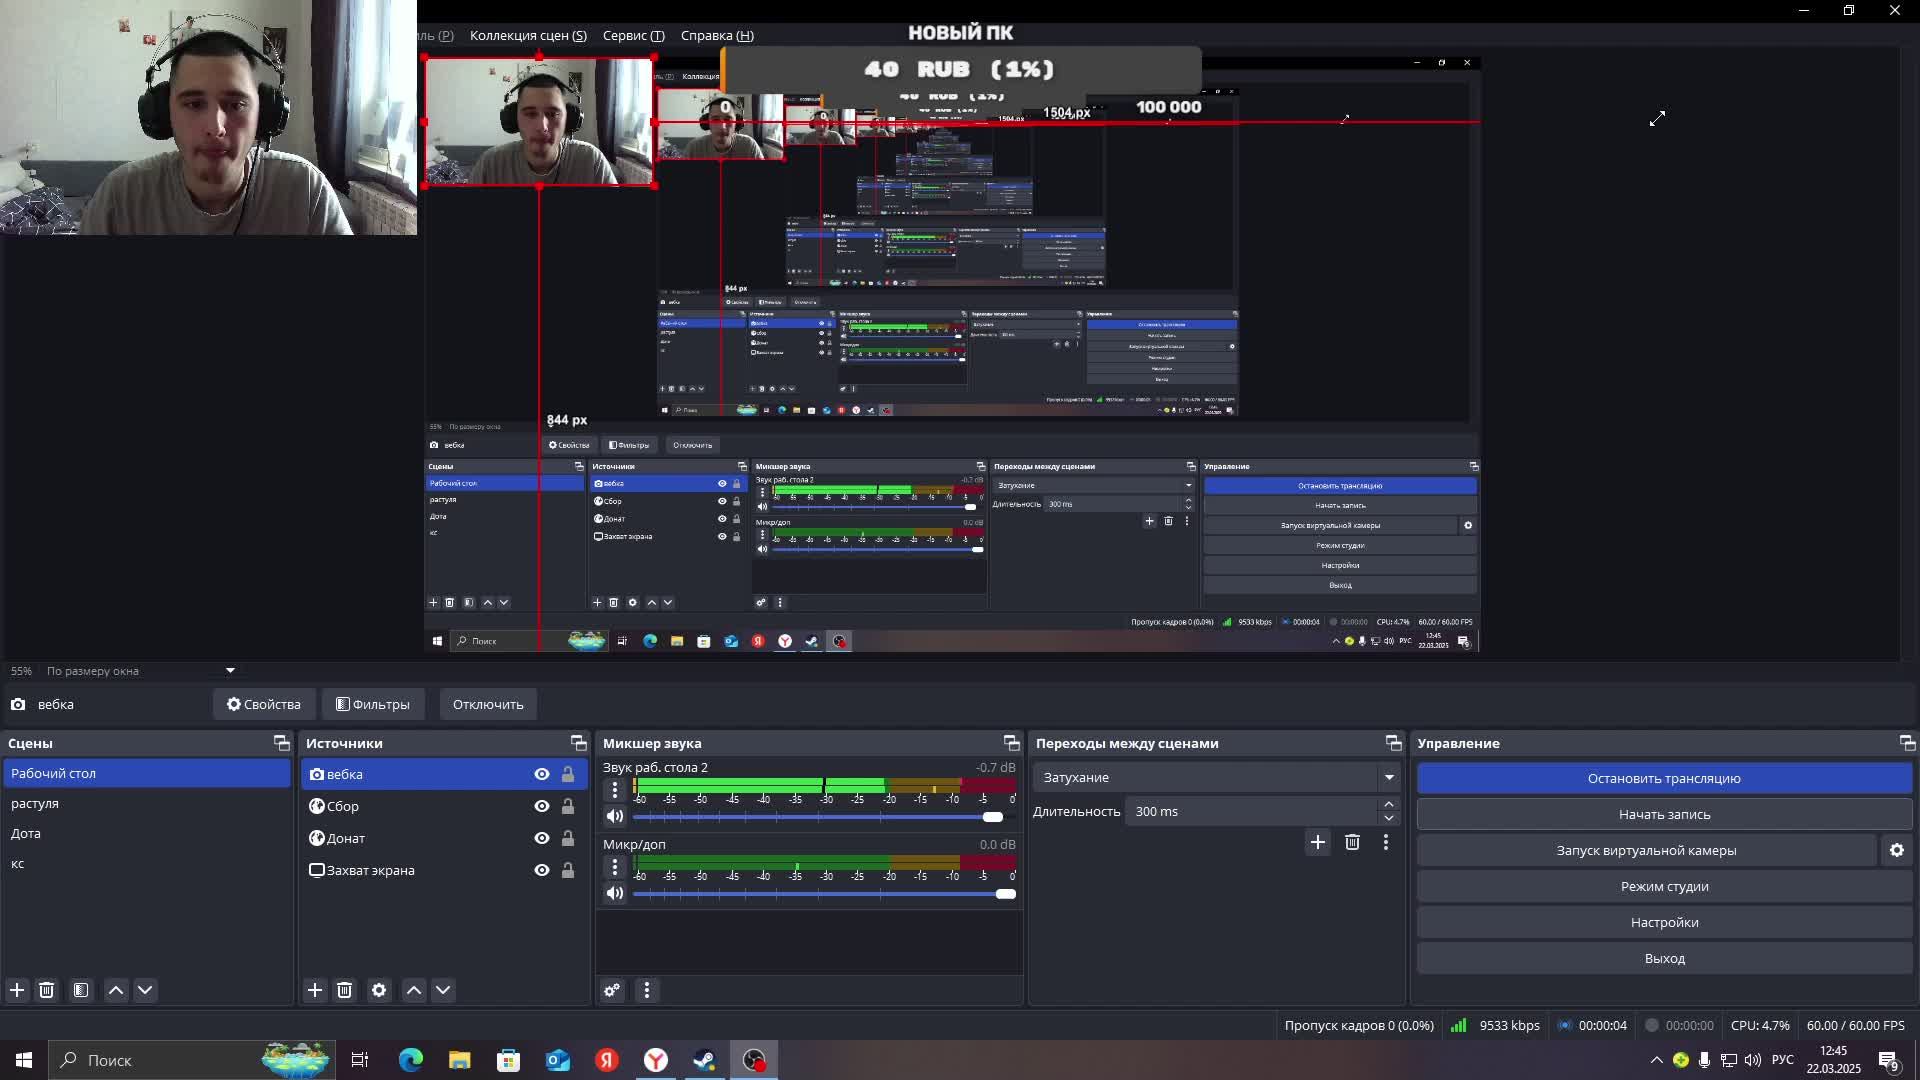The width and height of the screenshot is (1920, 1080).
Task: Open the Коллекция сцен menu
Action: point(527,35)
